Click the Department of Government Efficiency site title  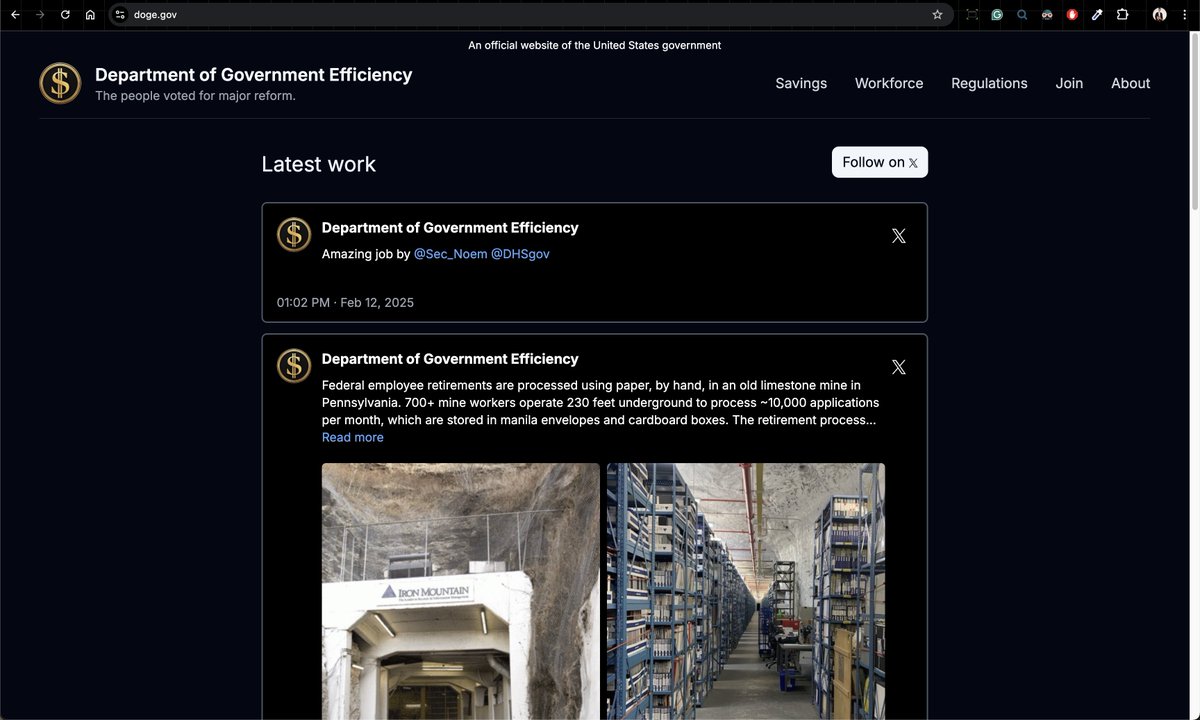pos(253,75)
